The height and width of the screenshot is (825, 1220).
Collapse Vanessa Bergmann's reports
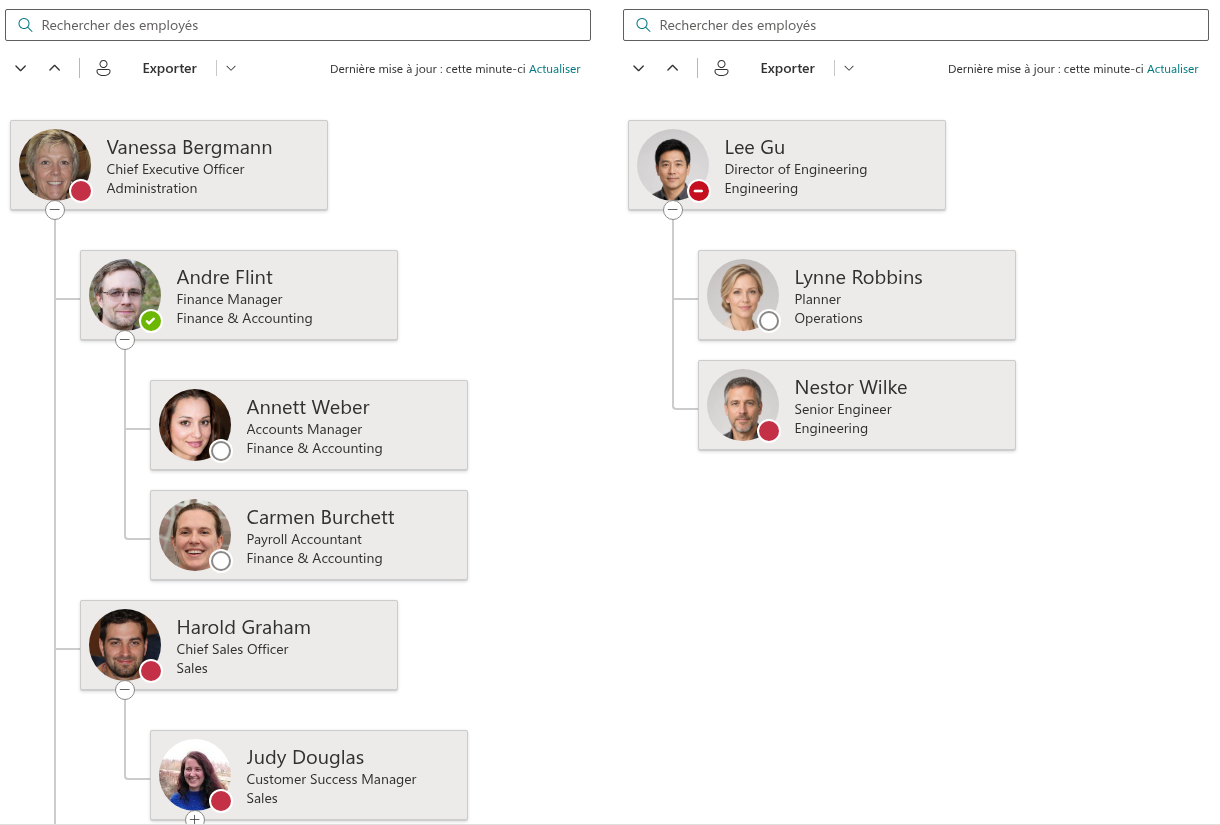coord(55,210)
